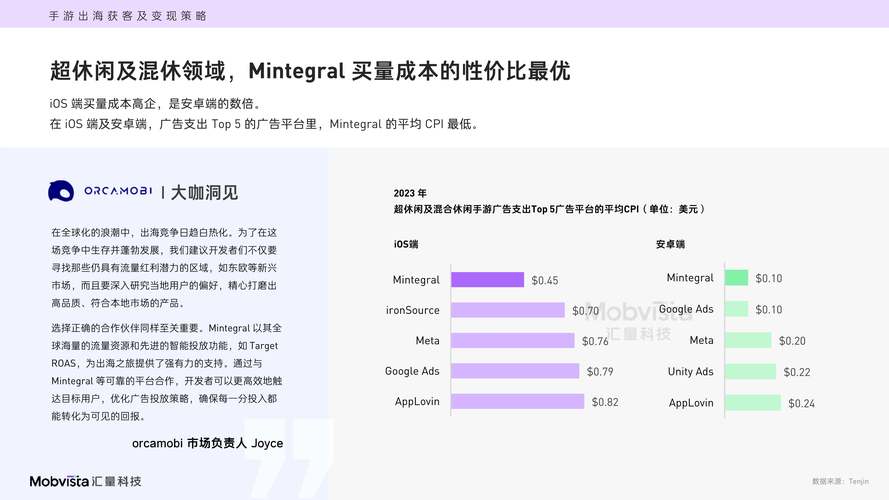Screen dimensions: 889x500
Task: Click the '安卓端' chart heading
Action: point(671,244)
